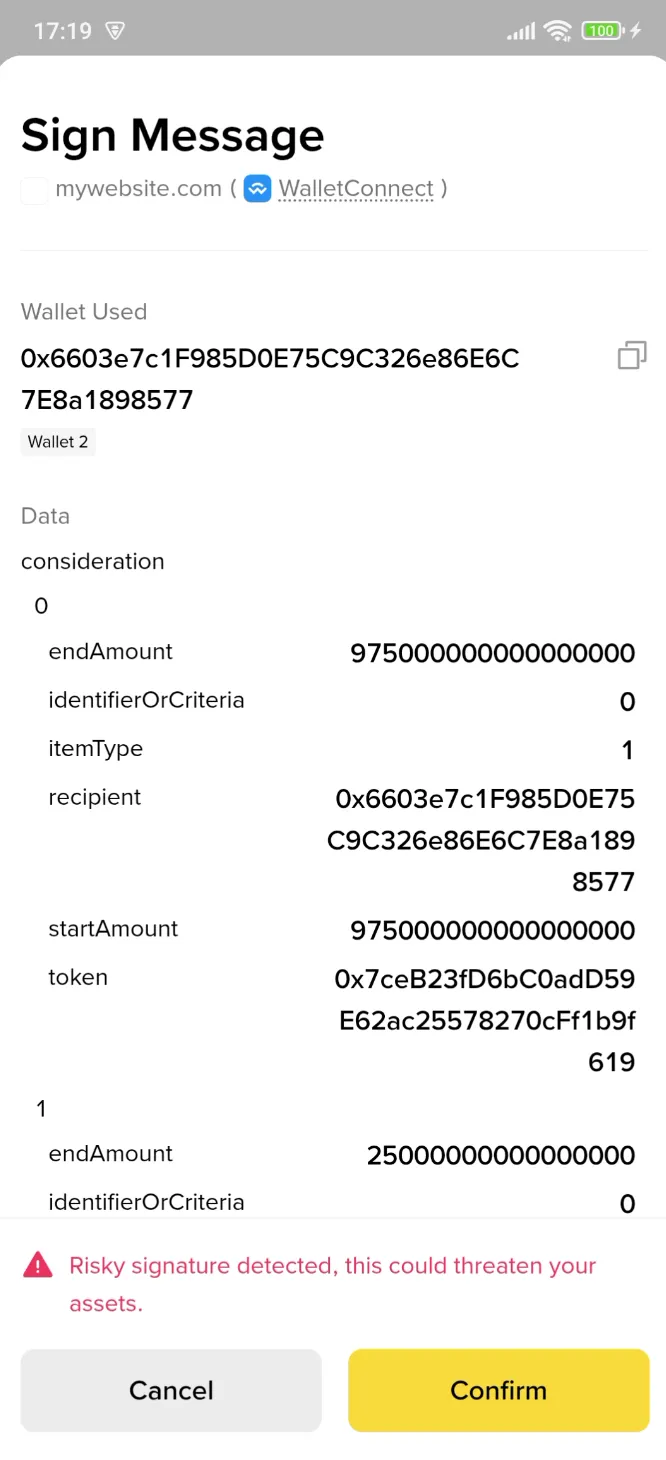Image resolution: width=666 pixels, height=1460 pixels.
Task: Select the Data section header
Action: (45, 516)
